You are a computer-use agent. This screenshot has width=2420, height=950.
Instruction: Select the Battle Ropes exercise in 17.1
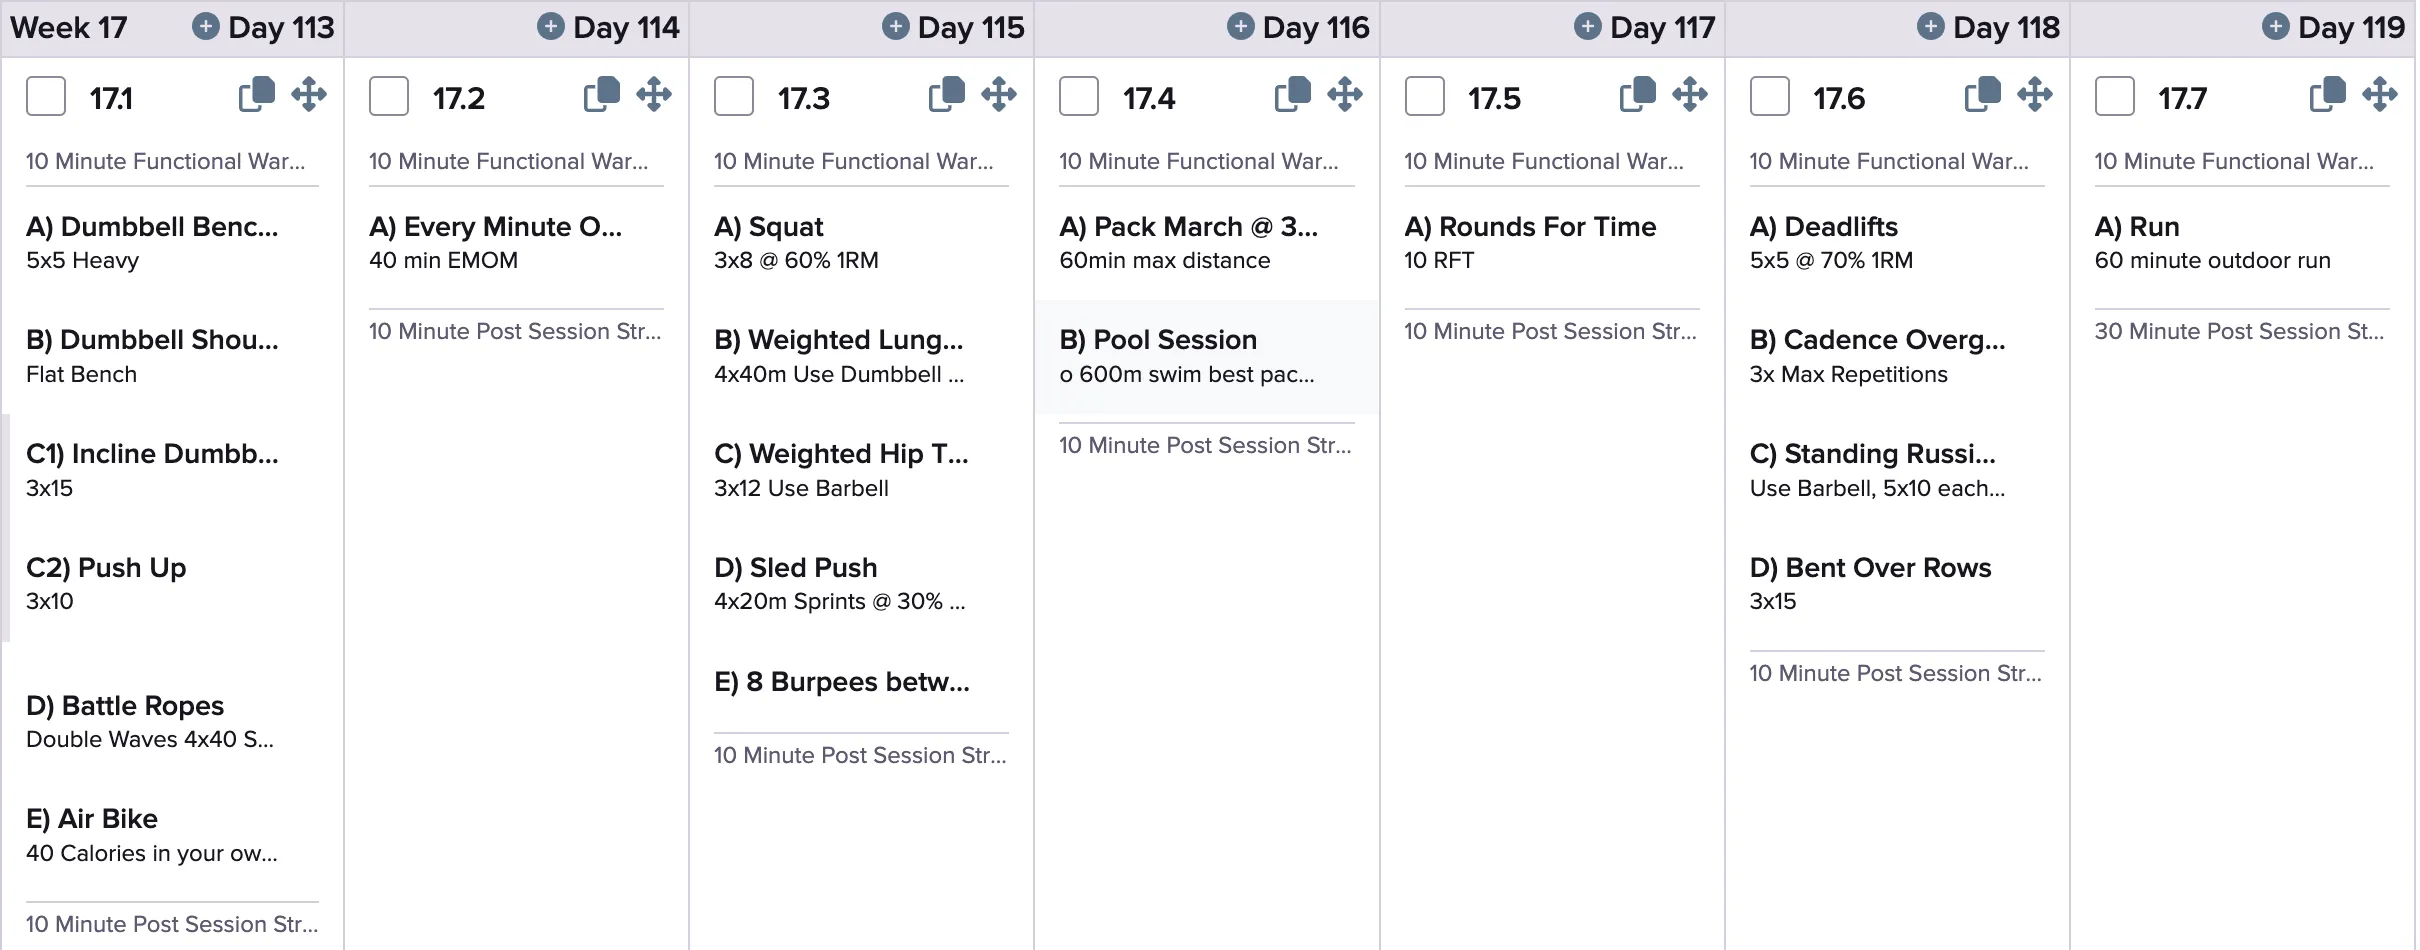[x=172, y=722]
